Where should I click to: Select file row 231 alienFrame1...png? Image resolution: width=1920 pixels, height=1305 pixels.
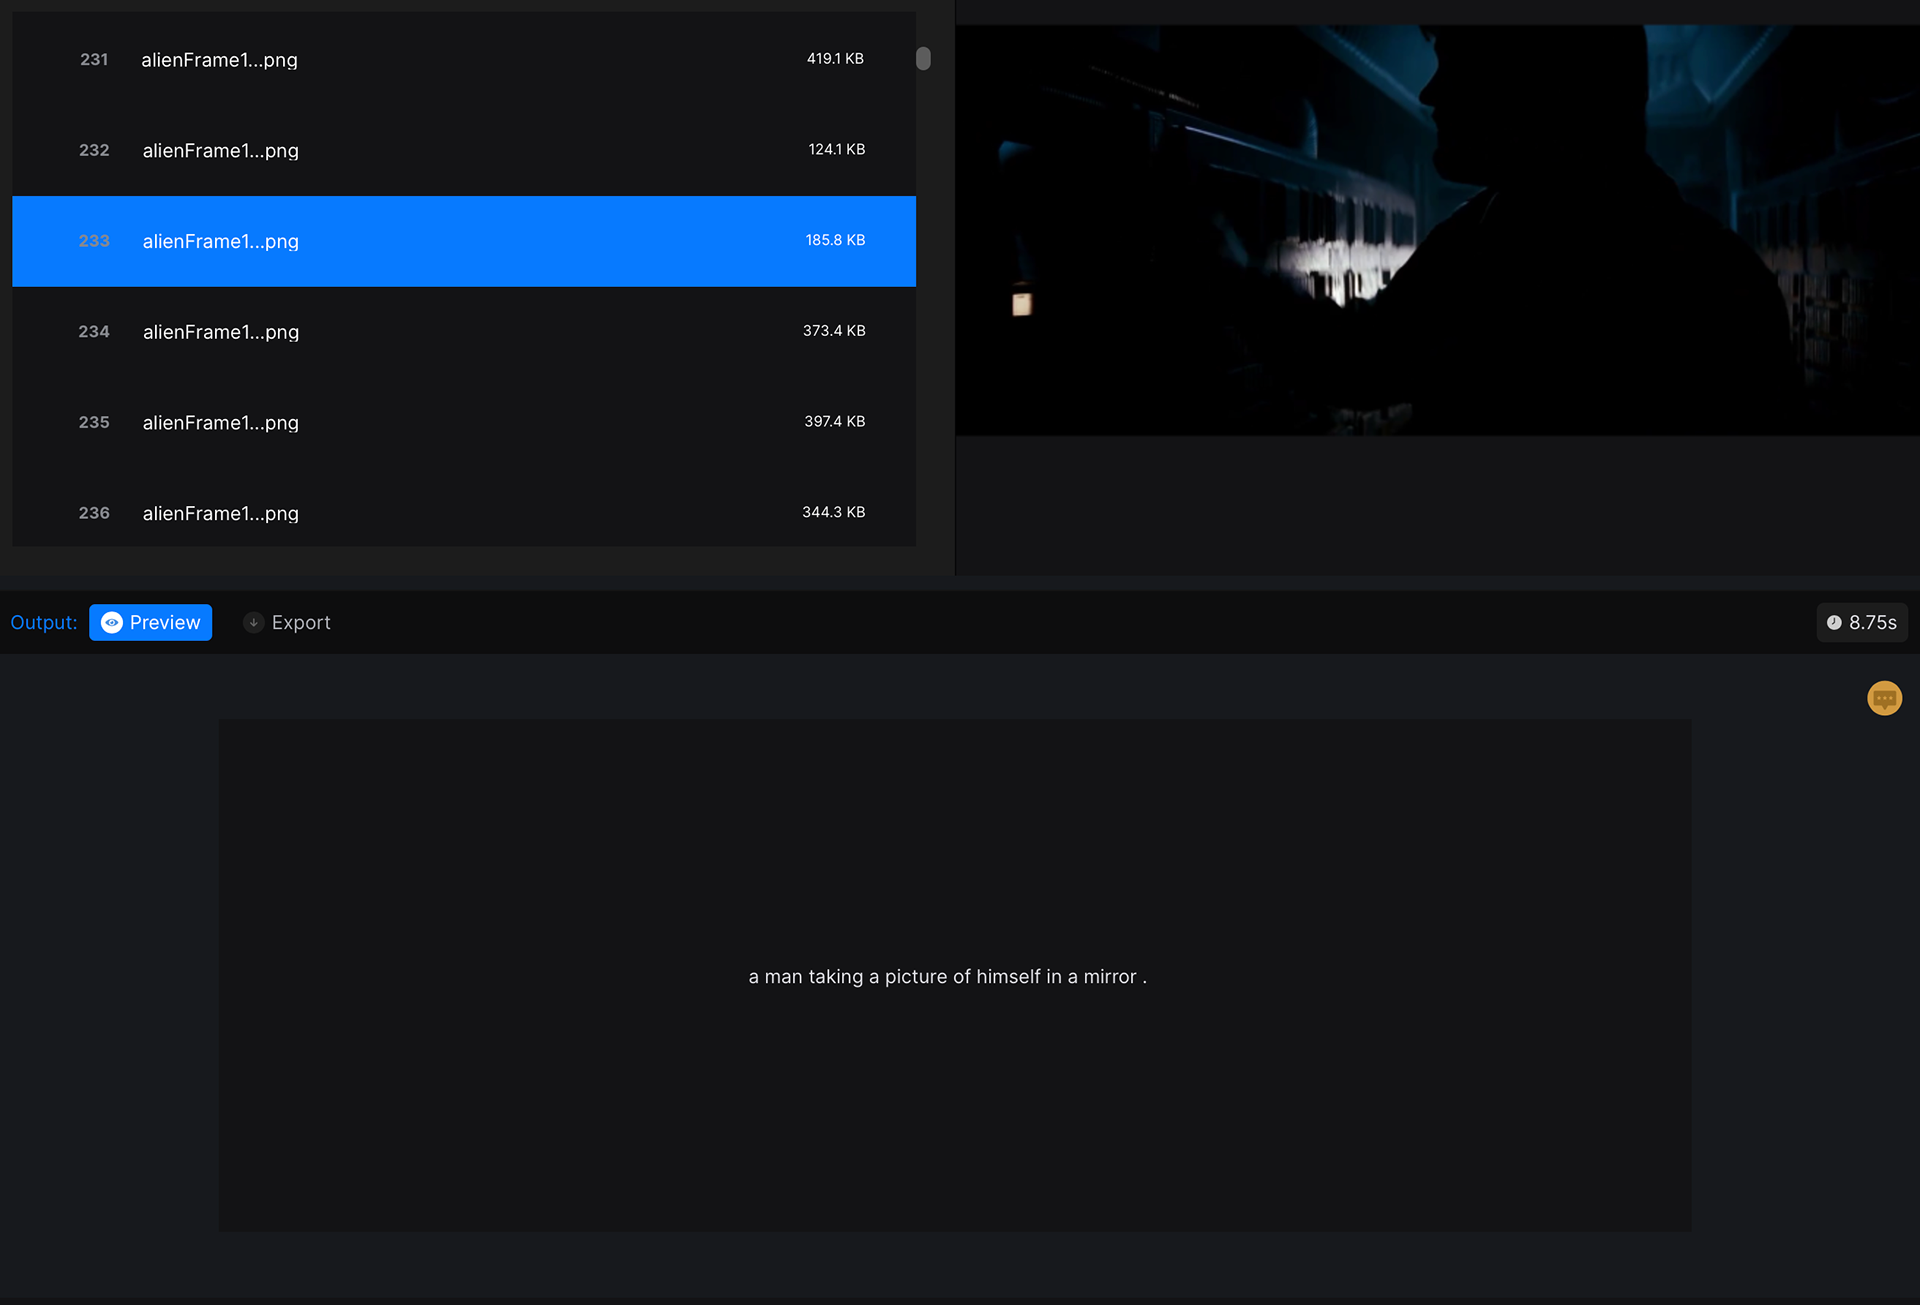coord(464,60)
